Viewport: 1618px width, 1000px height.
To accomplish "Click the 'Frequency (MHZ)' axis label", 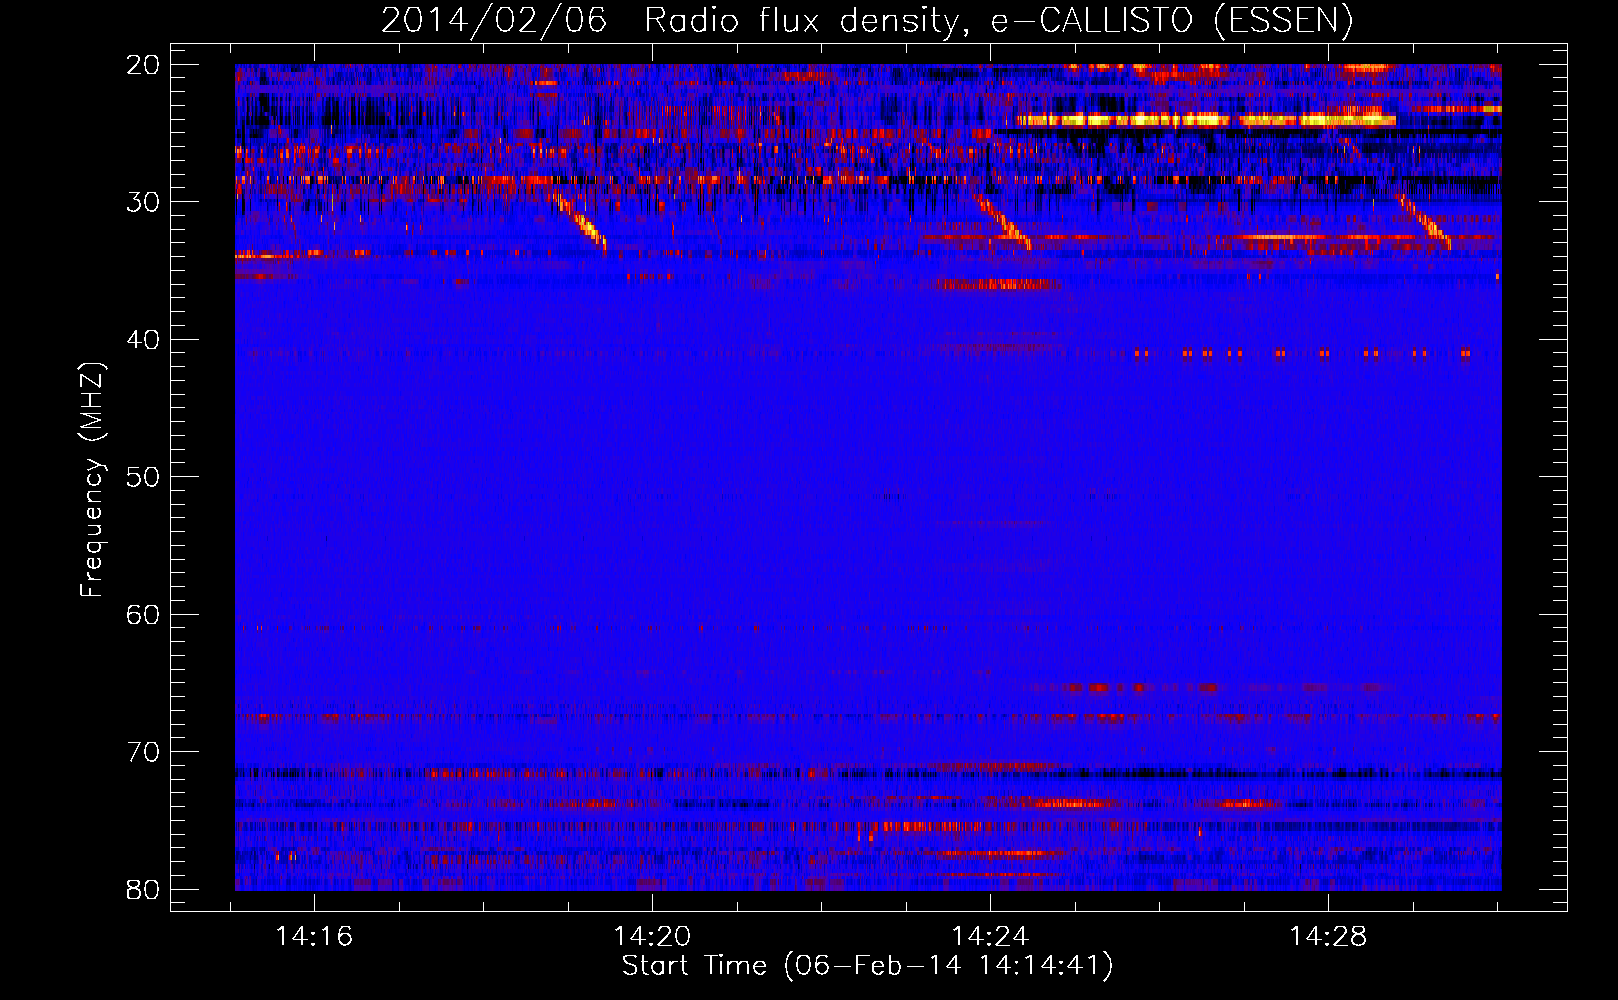I will pos(92,480).
